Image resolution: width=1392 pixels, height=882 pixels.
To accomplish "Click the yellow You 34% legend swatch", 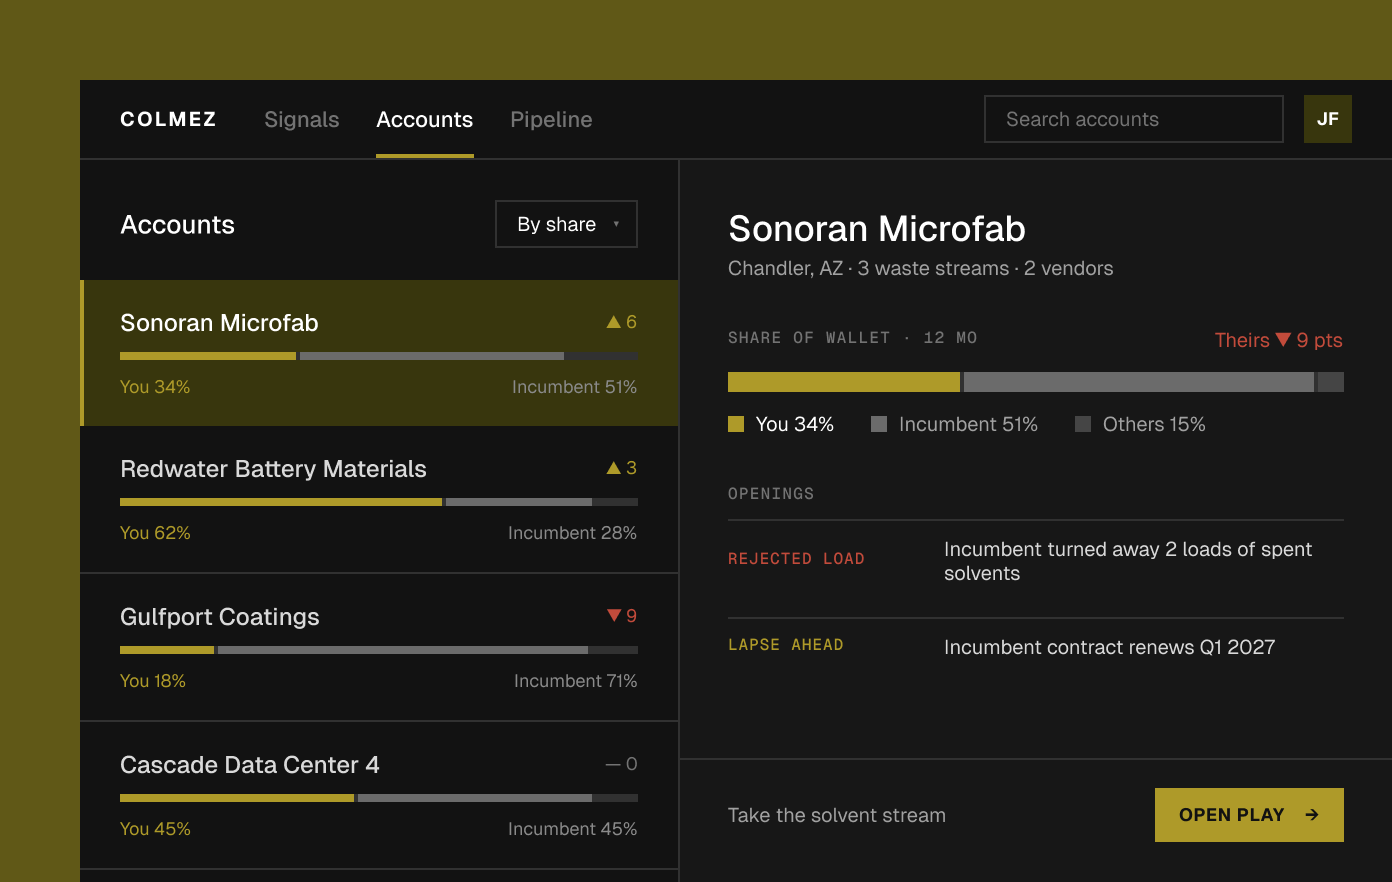I will (x=736, y=424).
